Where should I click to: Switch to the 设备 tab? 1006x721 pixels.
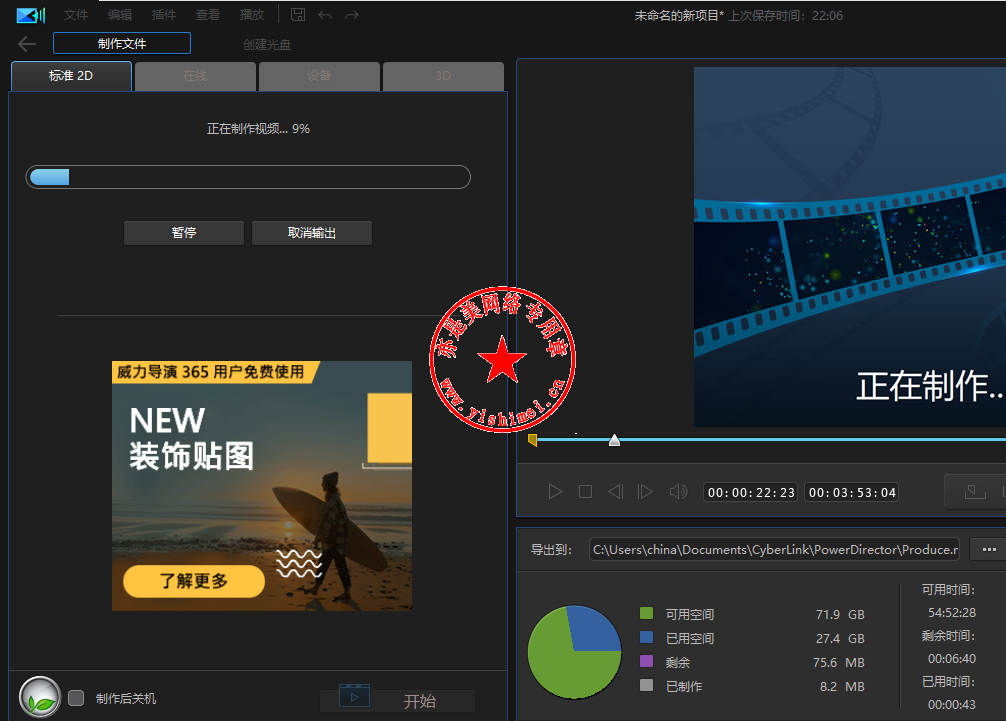tap(319, 76)
